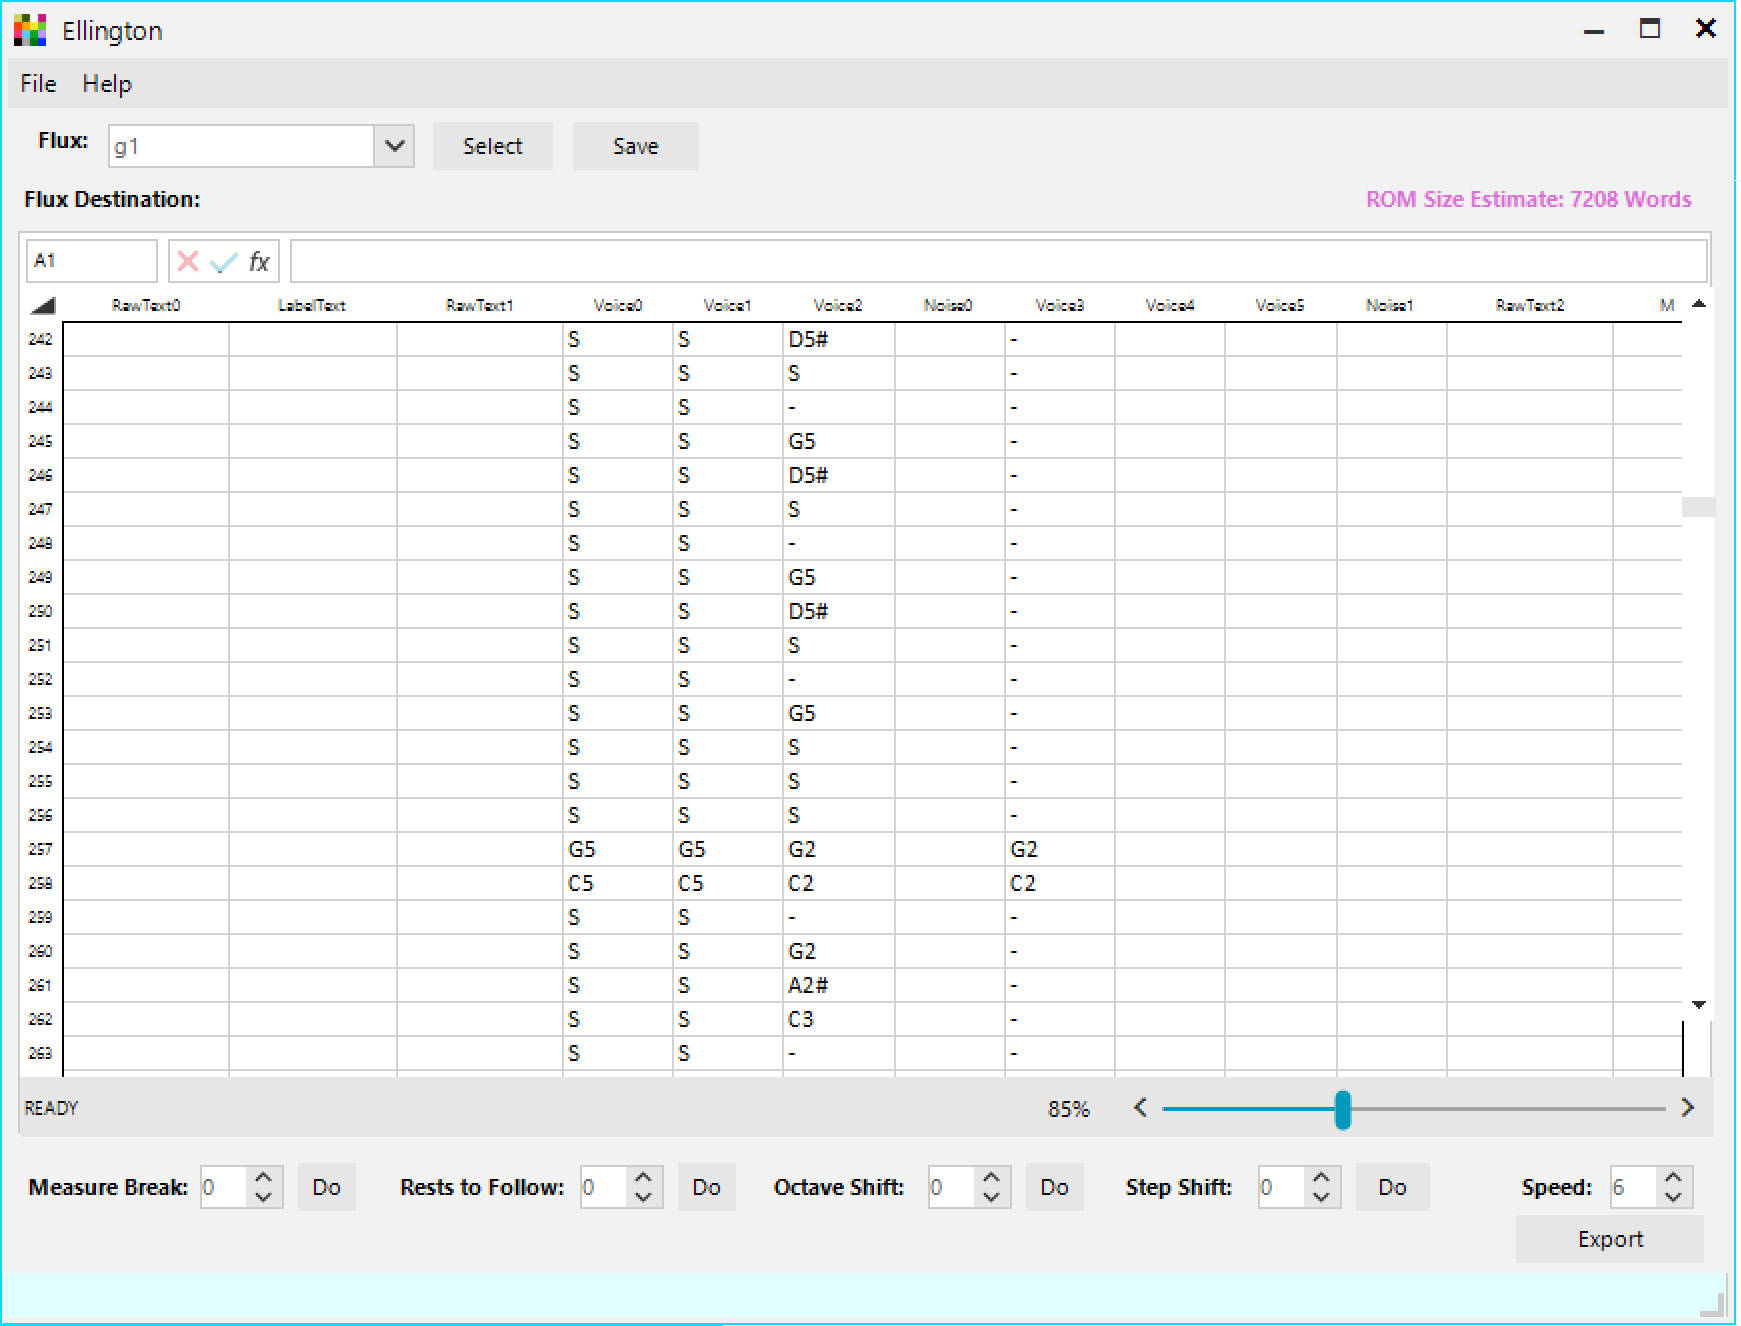This screenshot has height=1326, width=1741.
Task: Click Do button next to Step Shift
Action: click(x=1392, y=1187)
